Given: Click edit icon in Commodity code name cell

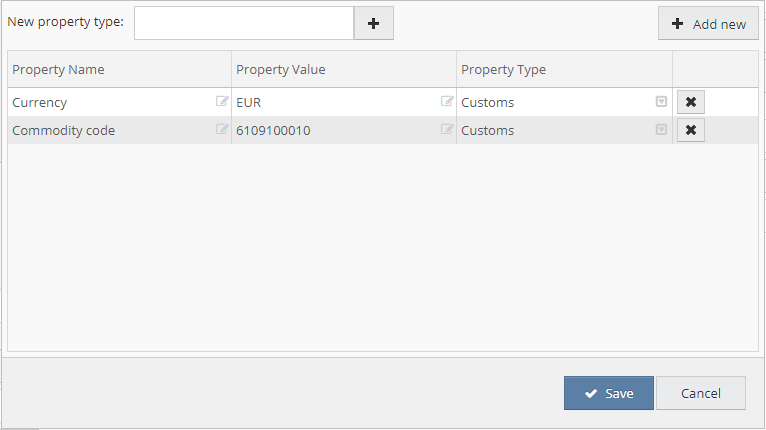Looking at the screenshot, I should [x=222, y=130].
